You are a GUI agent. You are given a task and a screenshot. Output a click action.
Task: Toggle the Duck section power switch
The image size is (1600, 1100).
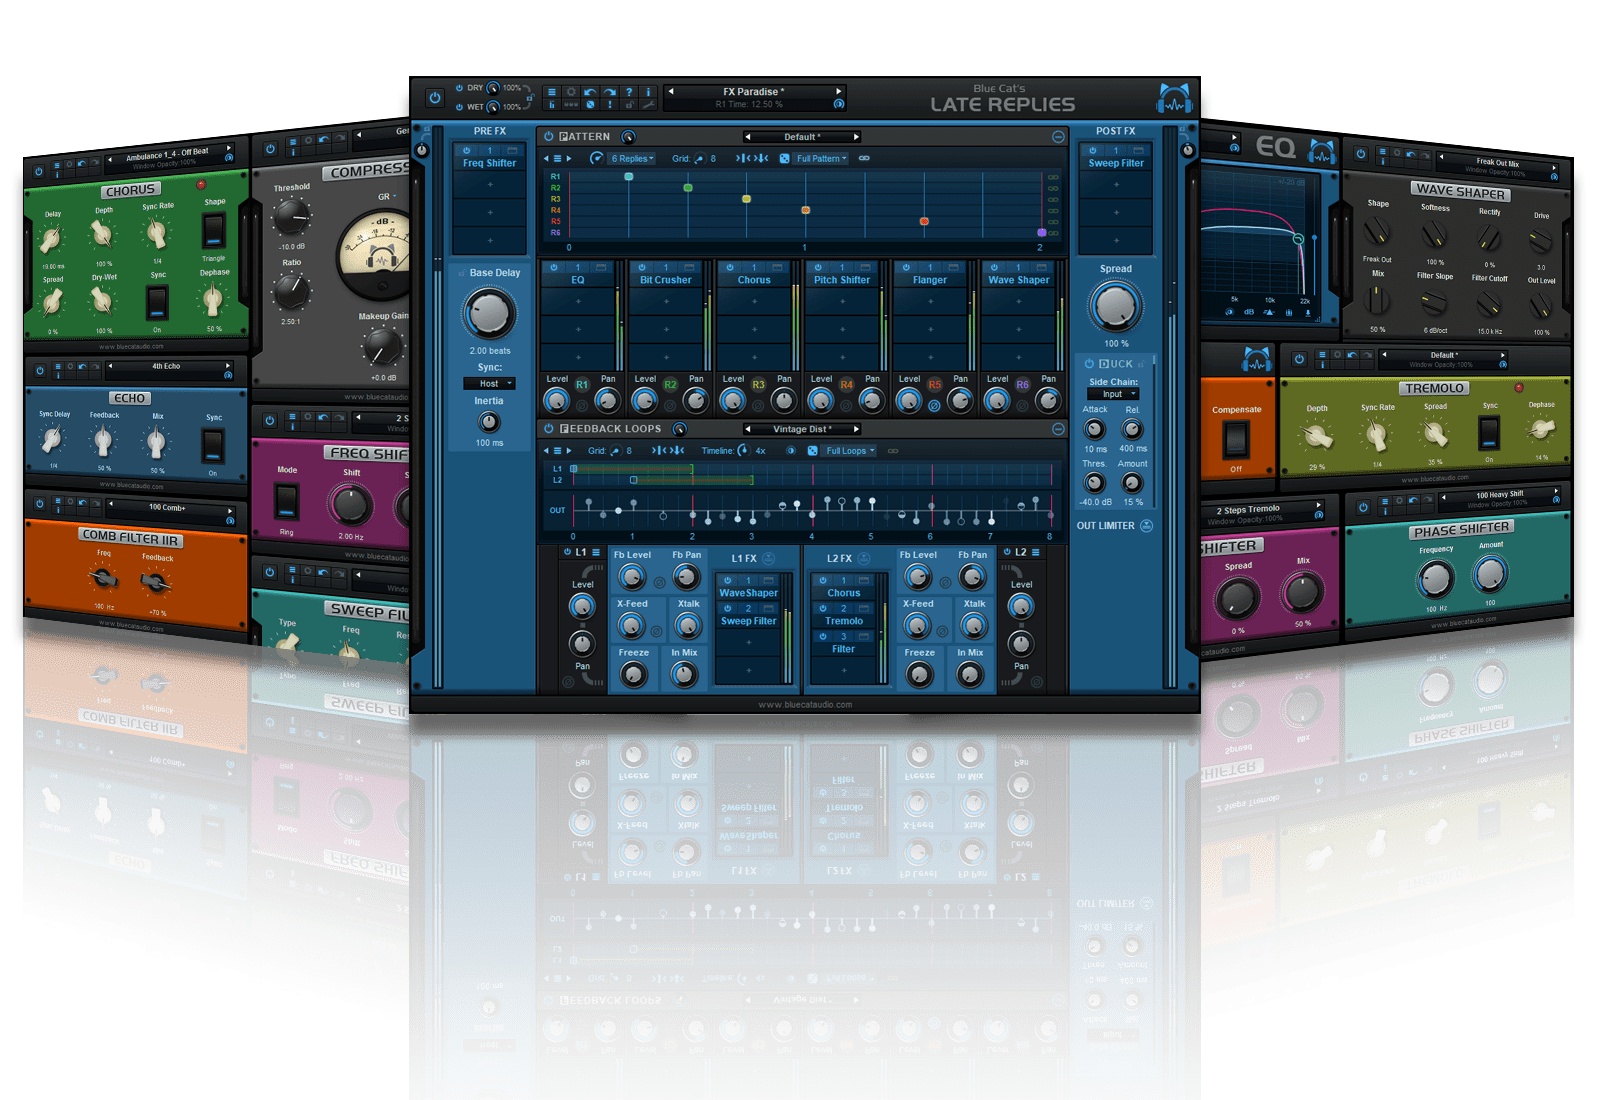1089,364
